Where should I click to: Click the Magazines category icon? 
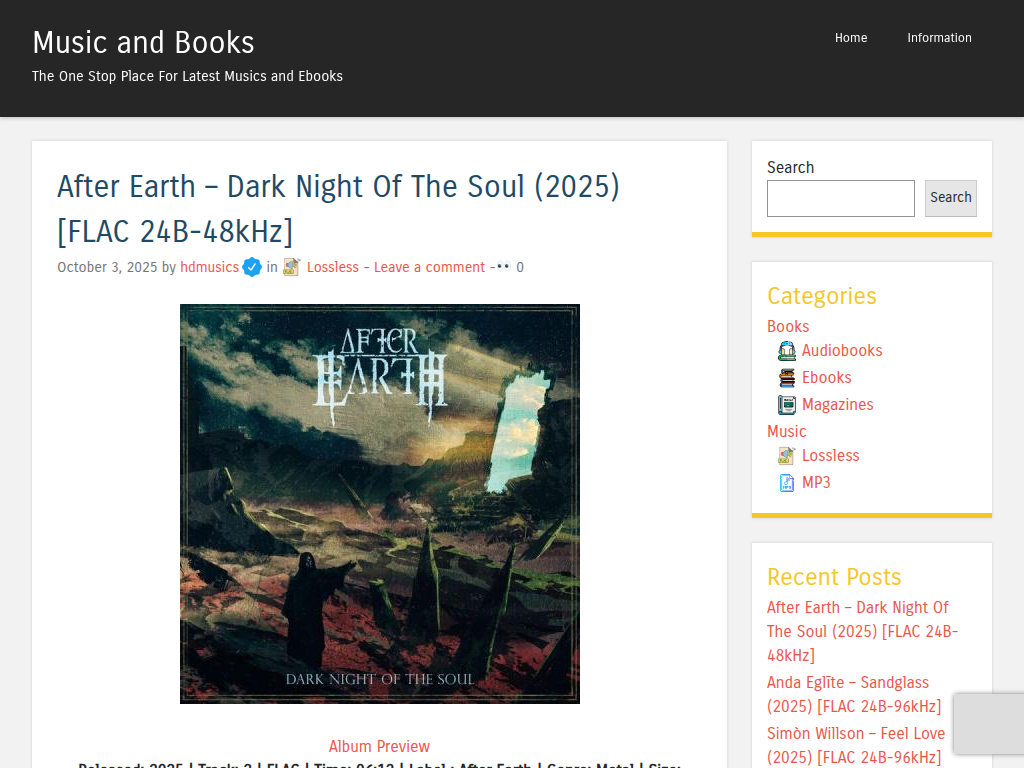pyautogui.click(x=787, y=405)
